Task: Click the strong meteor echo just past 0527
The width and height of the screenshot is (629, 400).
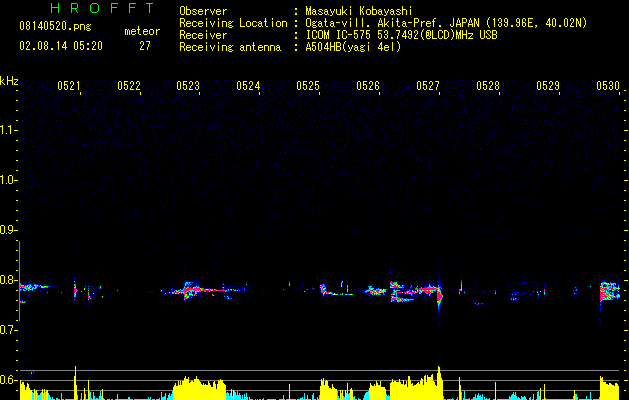Action: tap(439, 296)
